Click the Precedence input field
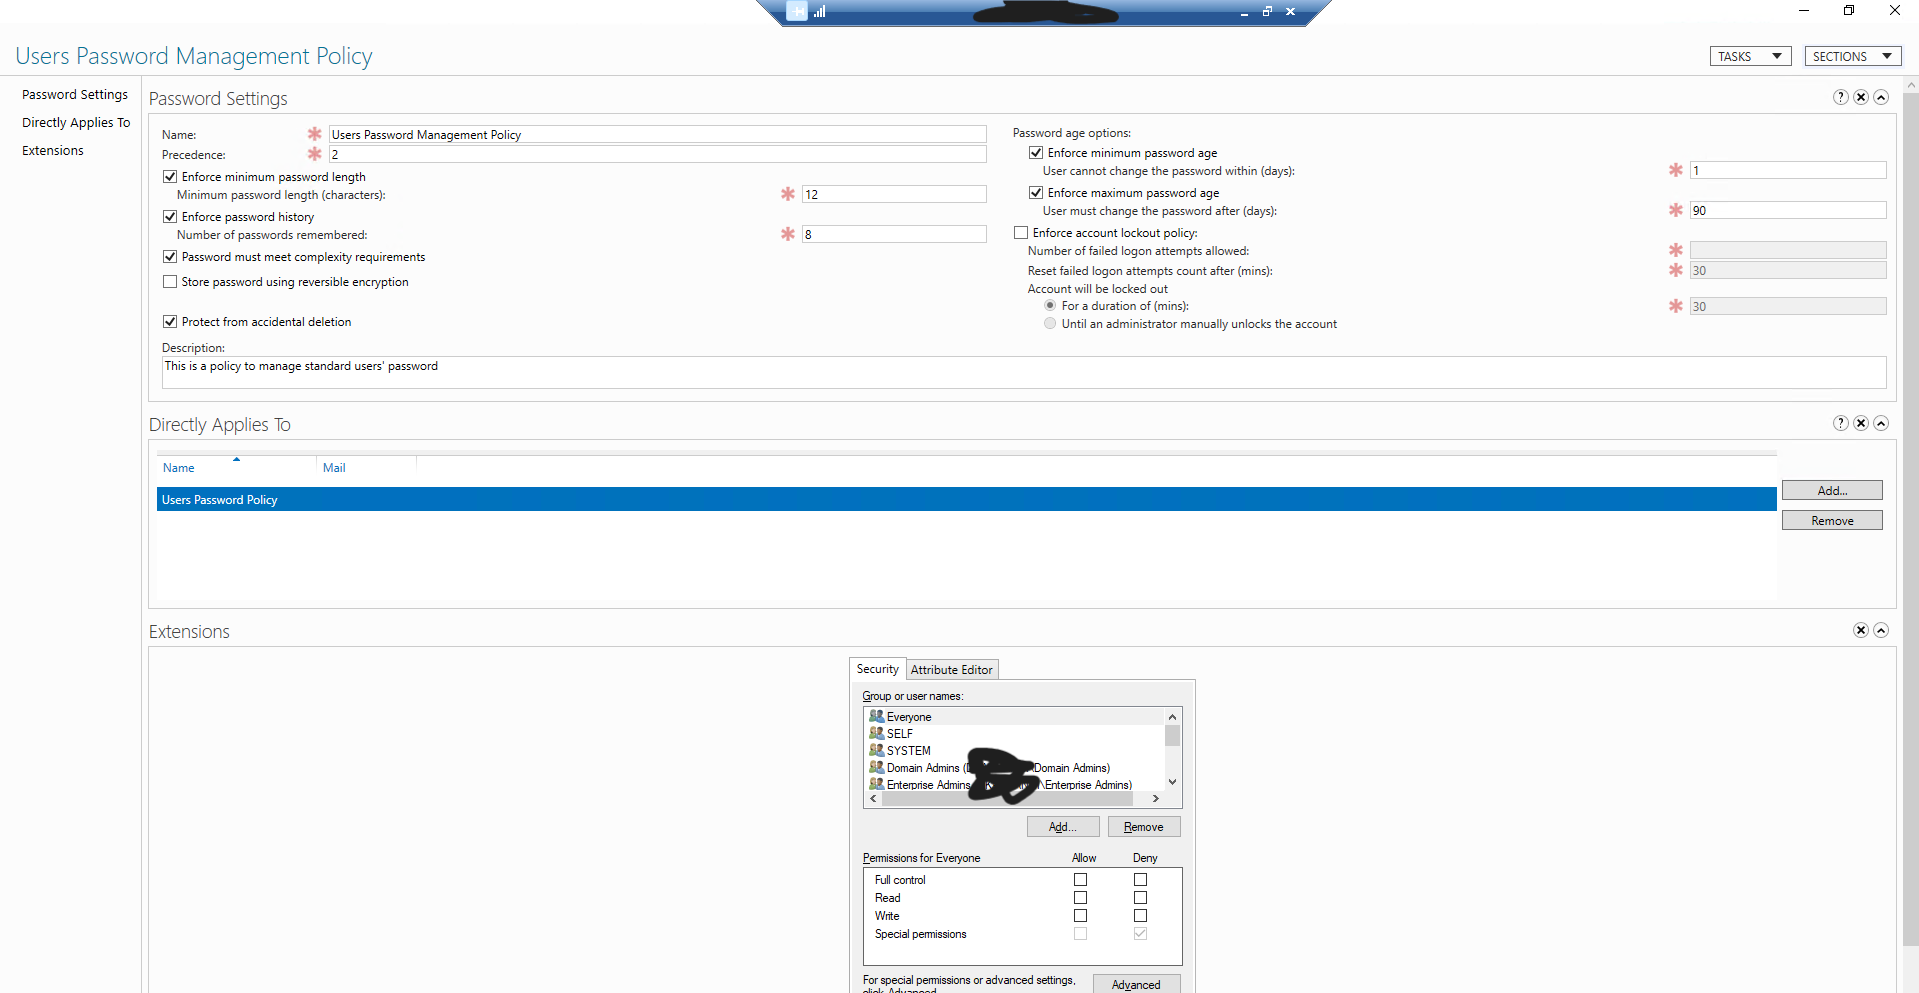 657,154
